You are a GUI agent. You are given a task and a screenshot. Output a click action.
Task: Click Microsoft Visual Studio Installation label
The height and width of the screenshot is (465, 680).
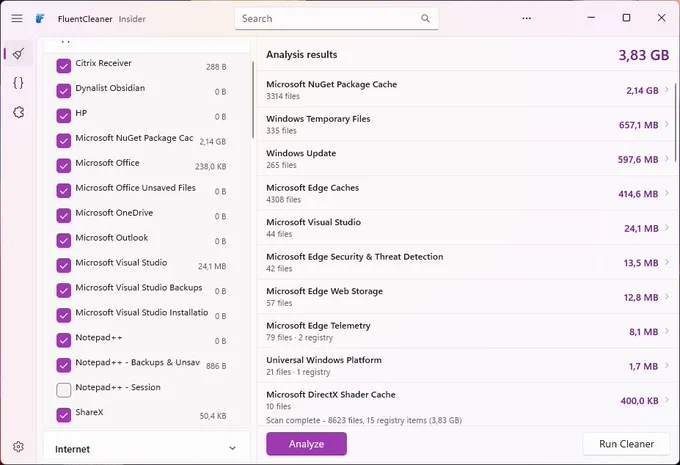pyautogui.click(x=142, y=312)
